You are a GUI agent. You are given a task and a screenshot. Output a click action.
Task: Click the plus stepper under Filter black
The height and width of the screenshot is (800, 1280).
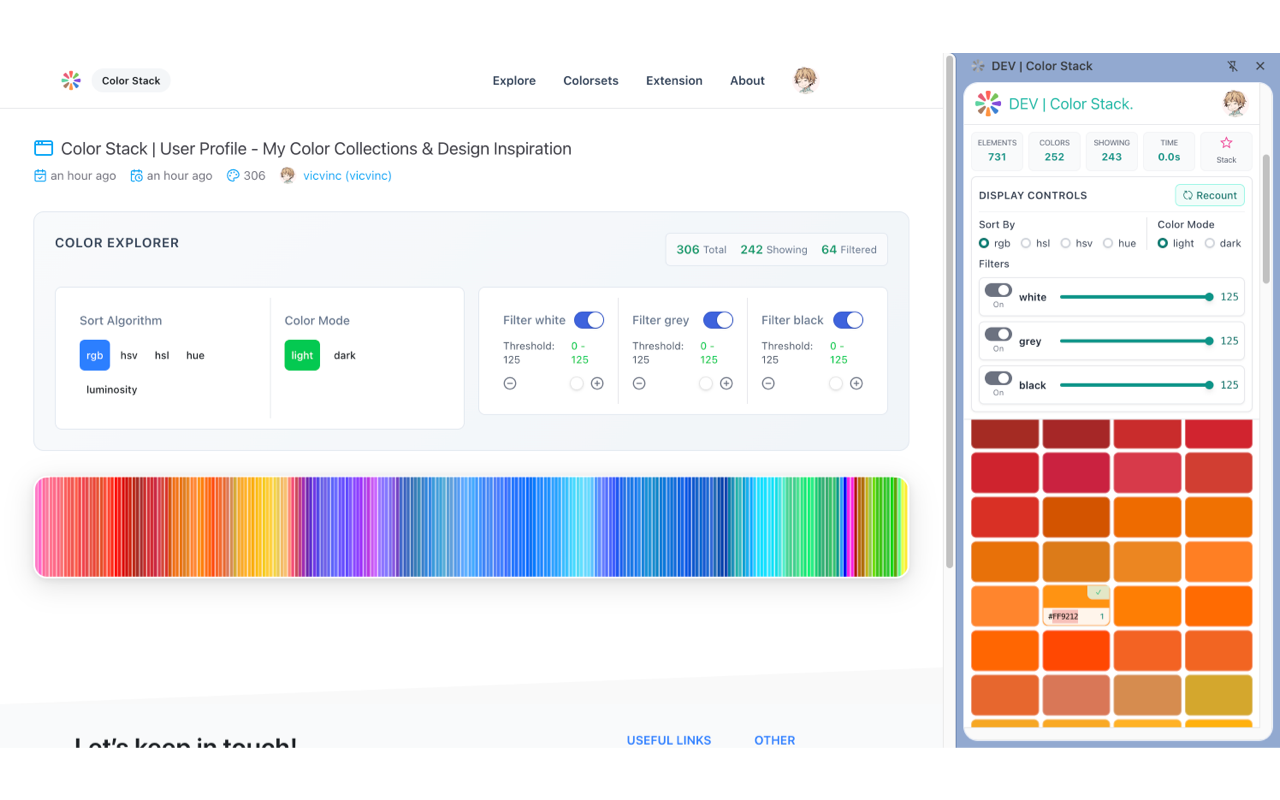(856, 383)
